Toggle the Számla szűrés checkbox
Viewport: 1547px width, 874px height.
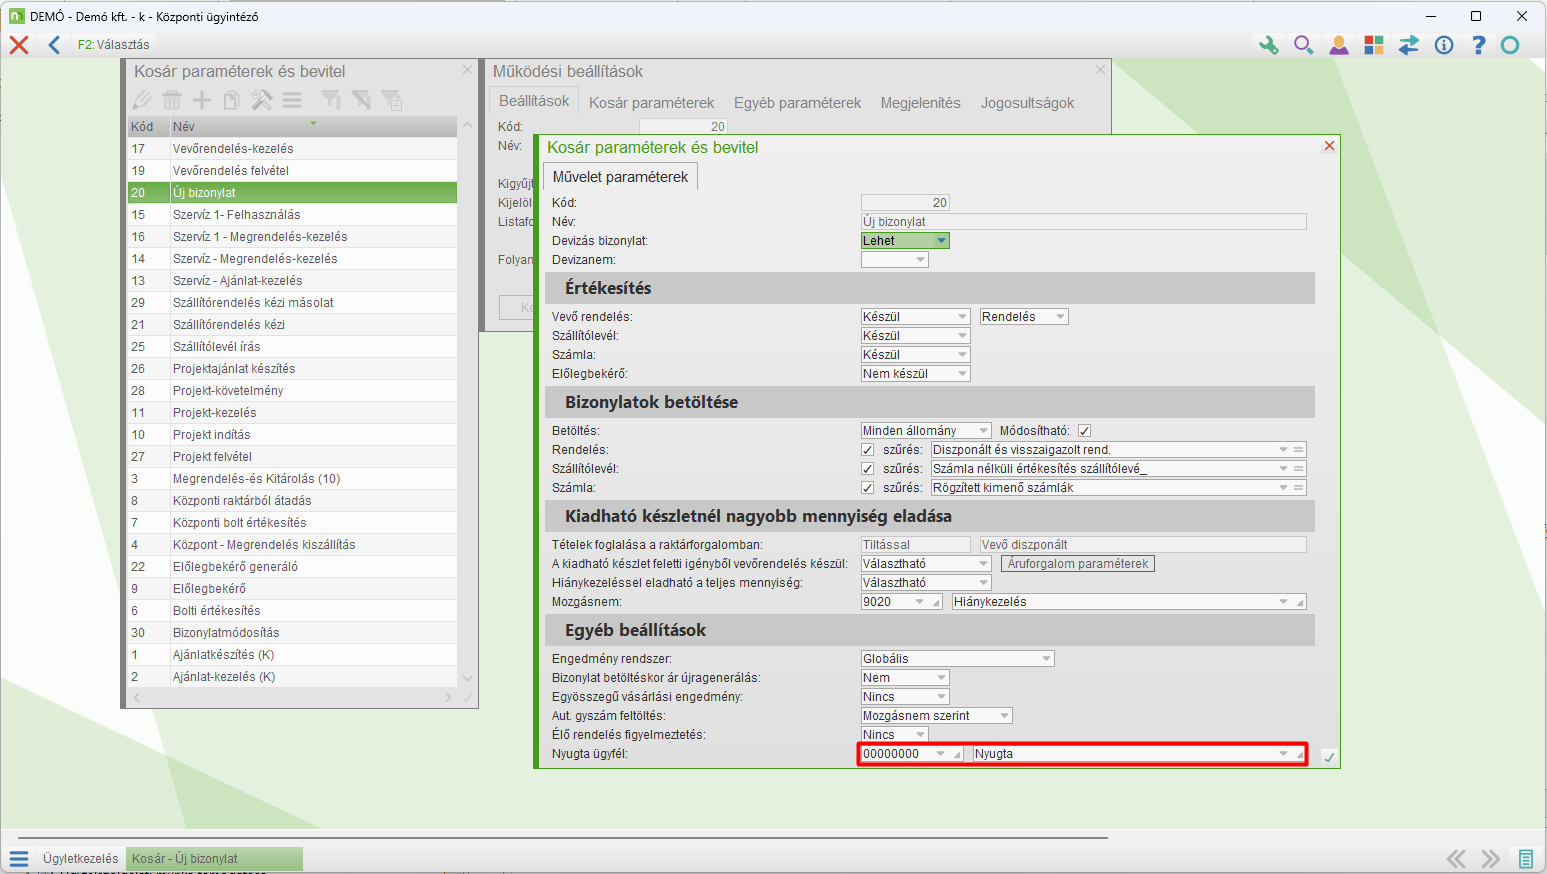868,488
